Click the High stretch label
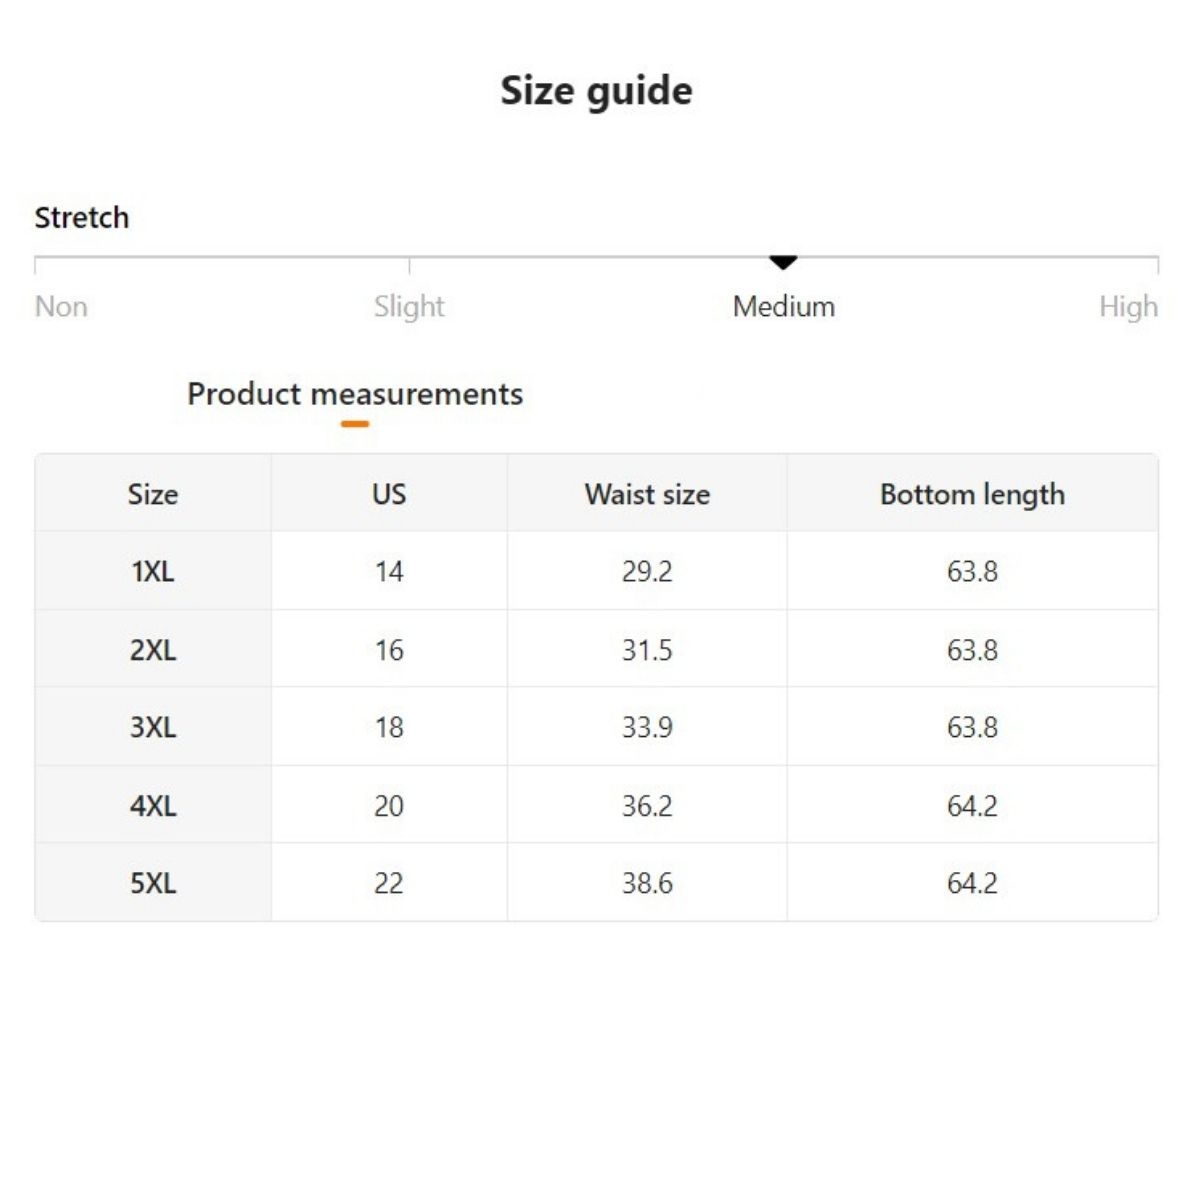Screen dimensions: 1200x1200 (1127, 306)
